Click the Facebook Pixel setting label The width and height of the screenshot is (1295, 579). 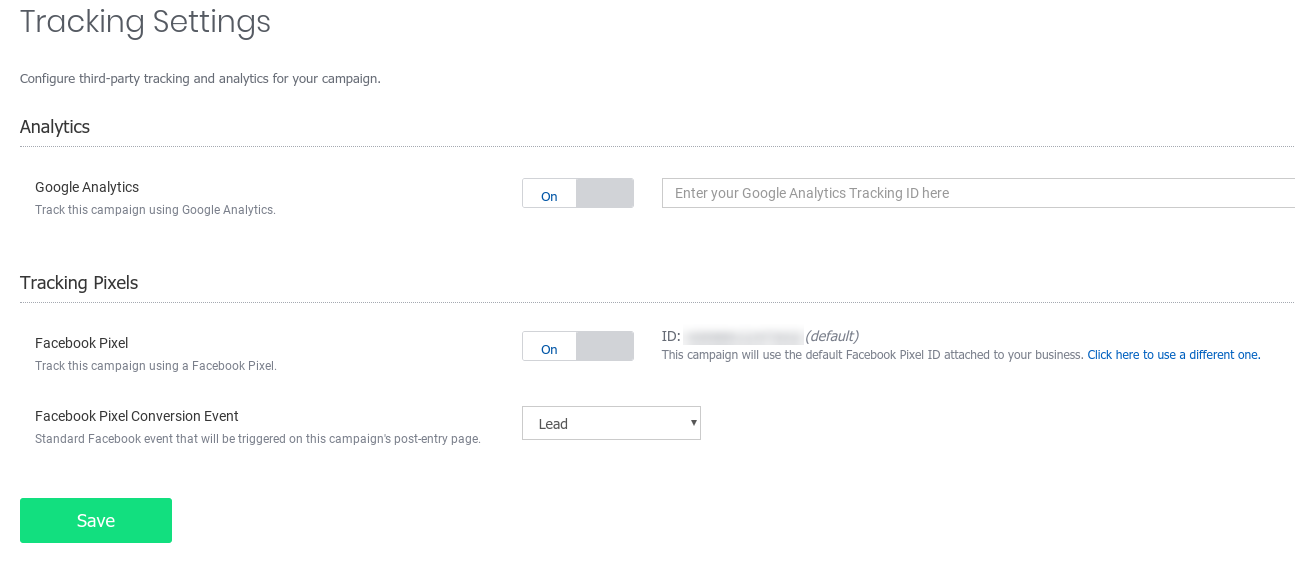81,343
